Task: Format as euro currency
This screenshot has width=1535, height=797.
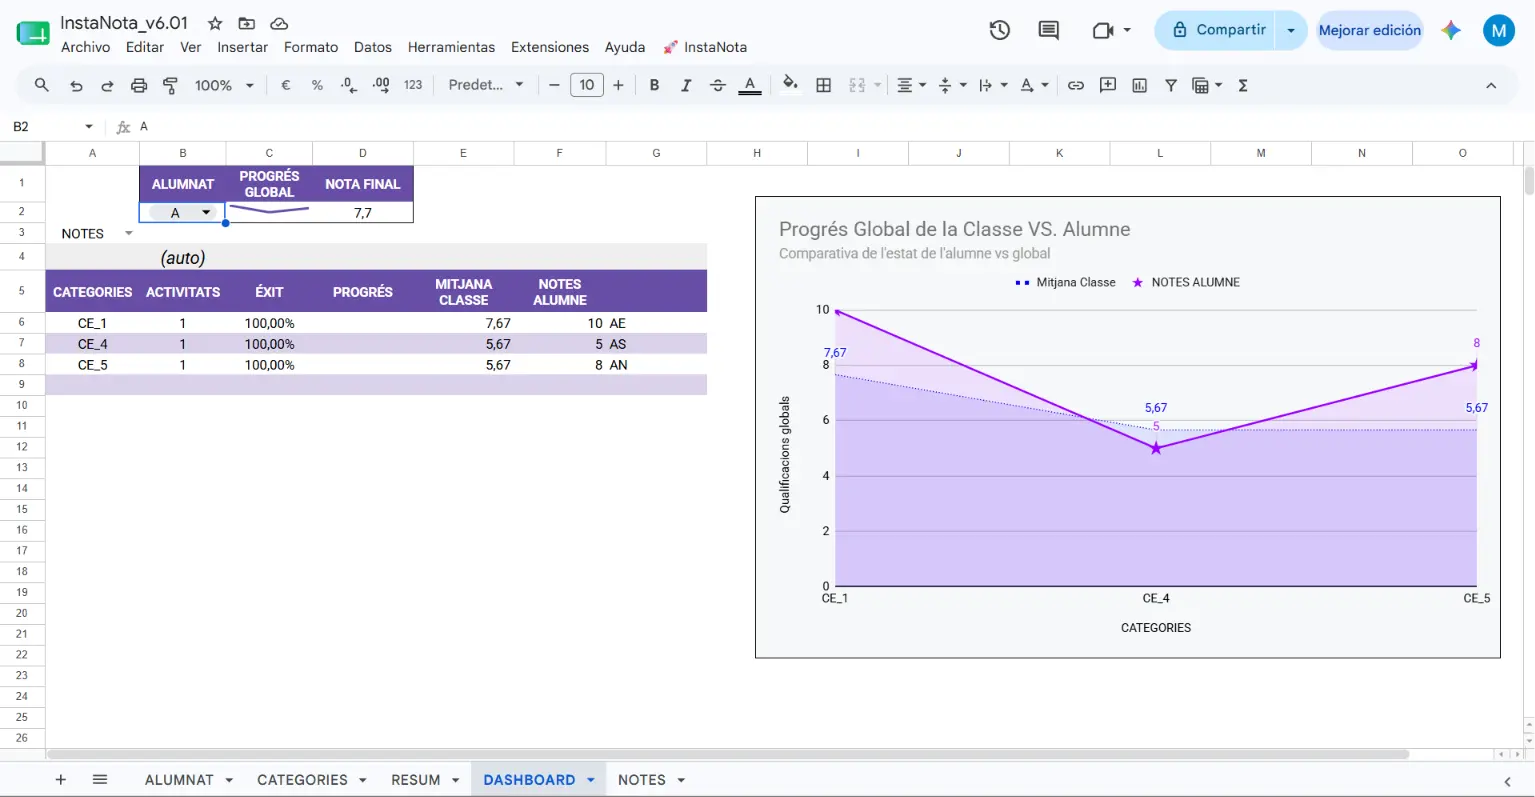Action: [286, 85]
